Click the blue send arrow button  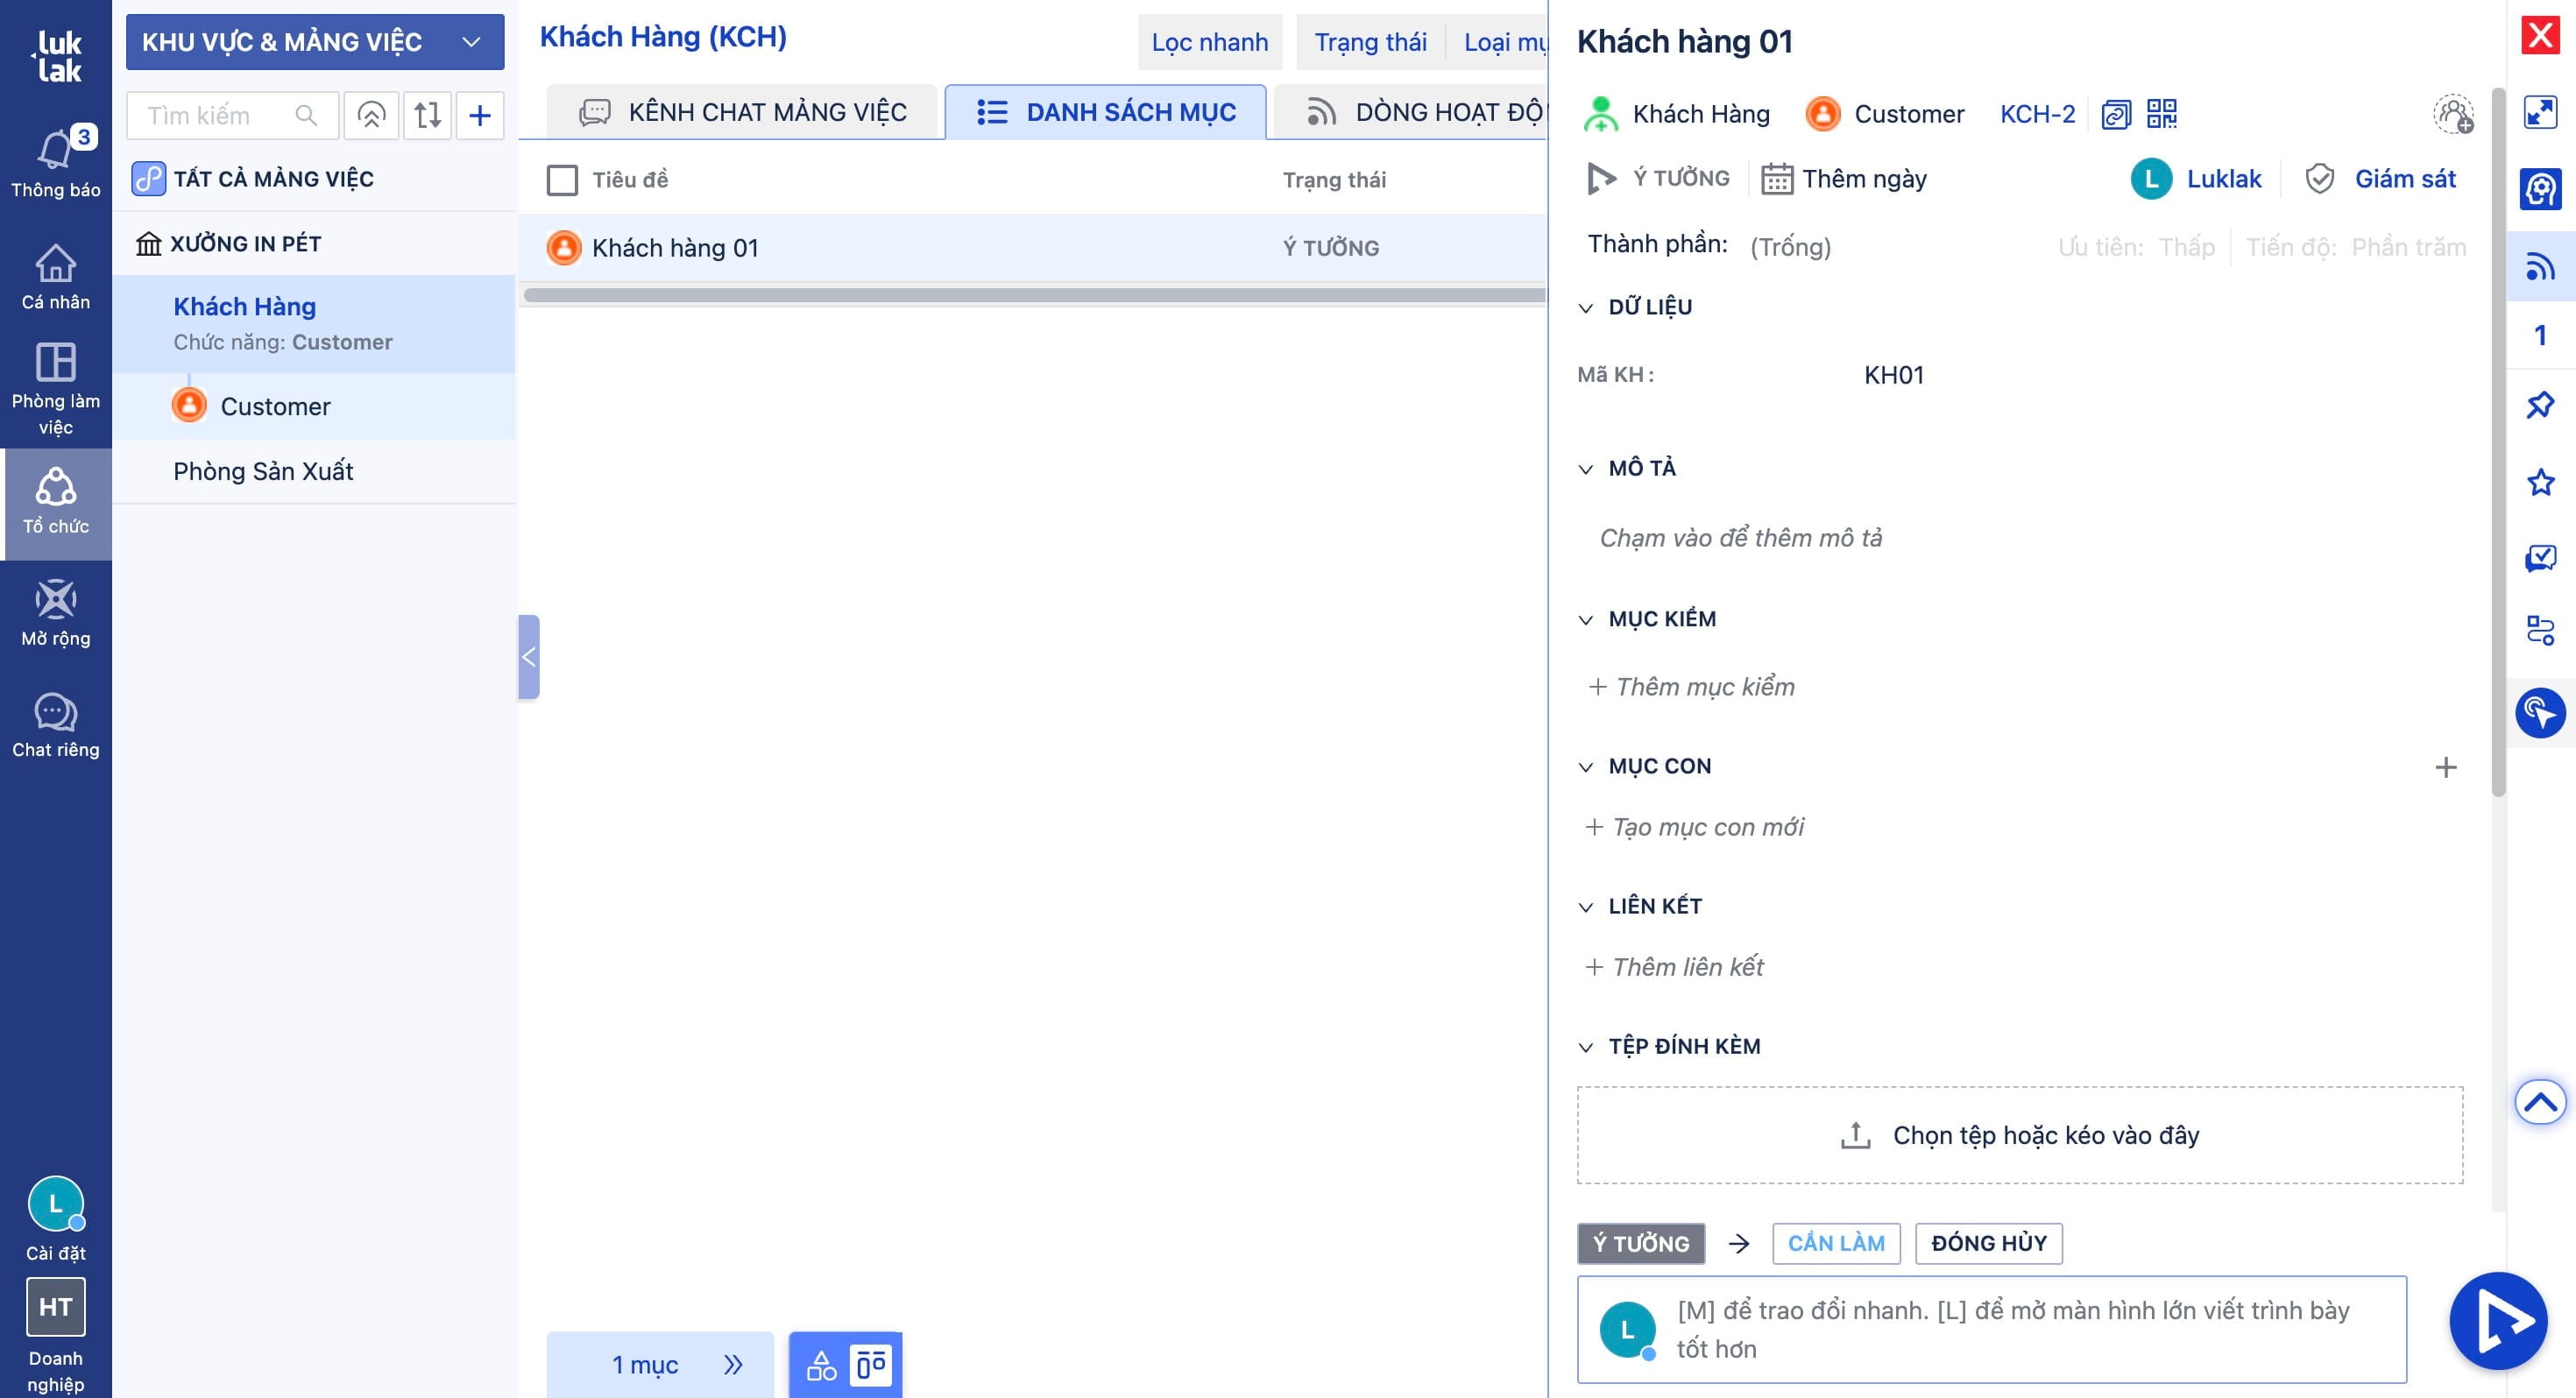tap(2497, 1320)
